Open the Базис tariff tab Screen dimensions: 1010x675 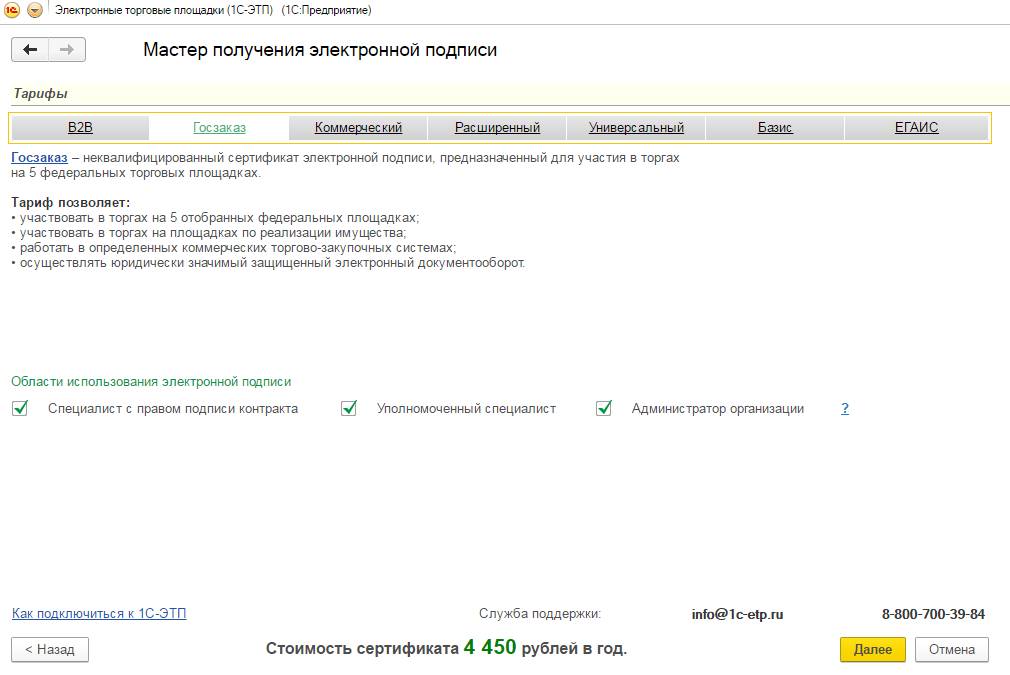click(775, 128)
